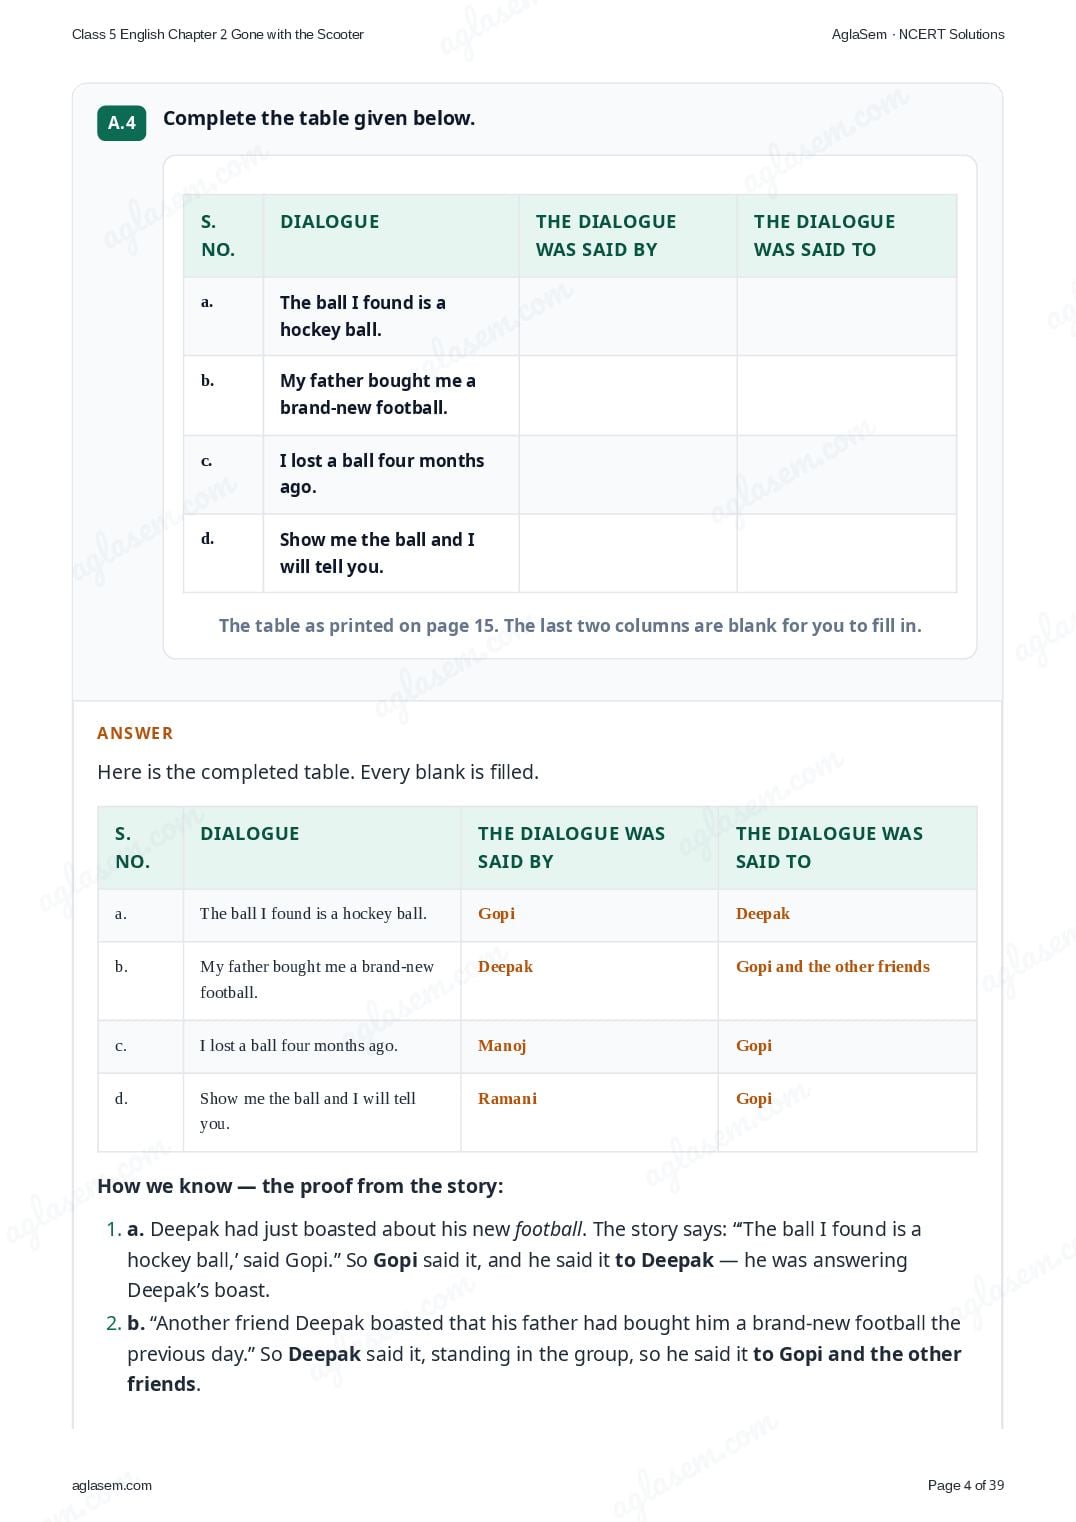The width and height of the screenshot is (1076, 1522).
Task: Click the italic word 'football' in explanation
Action: click(x=548, y=1229)
